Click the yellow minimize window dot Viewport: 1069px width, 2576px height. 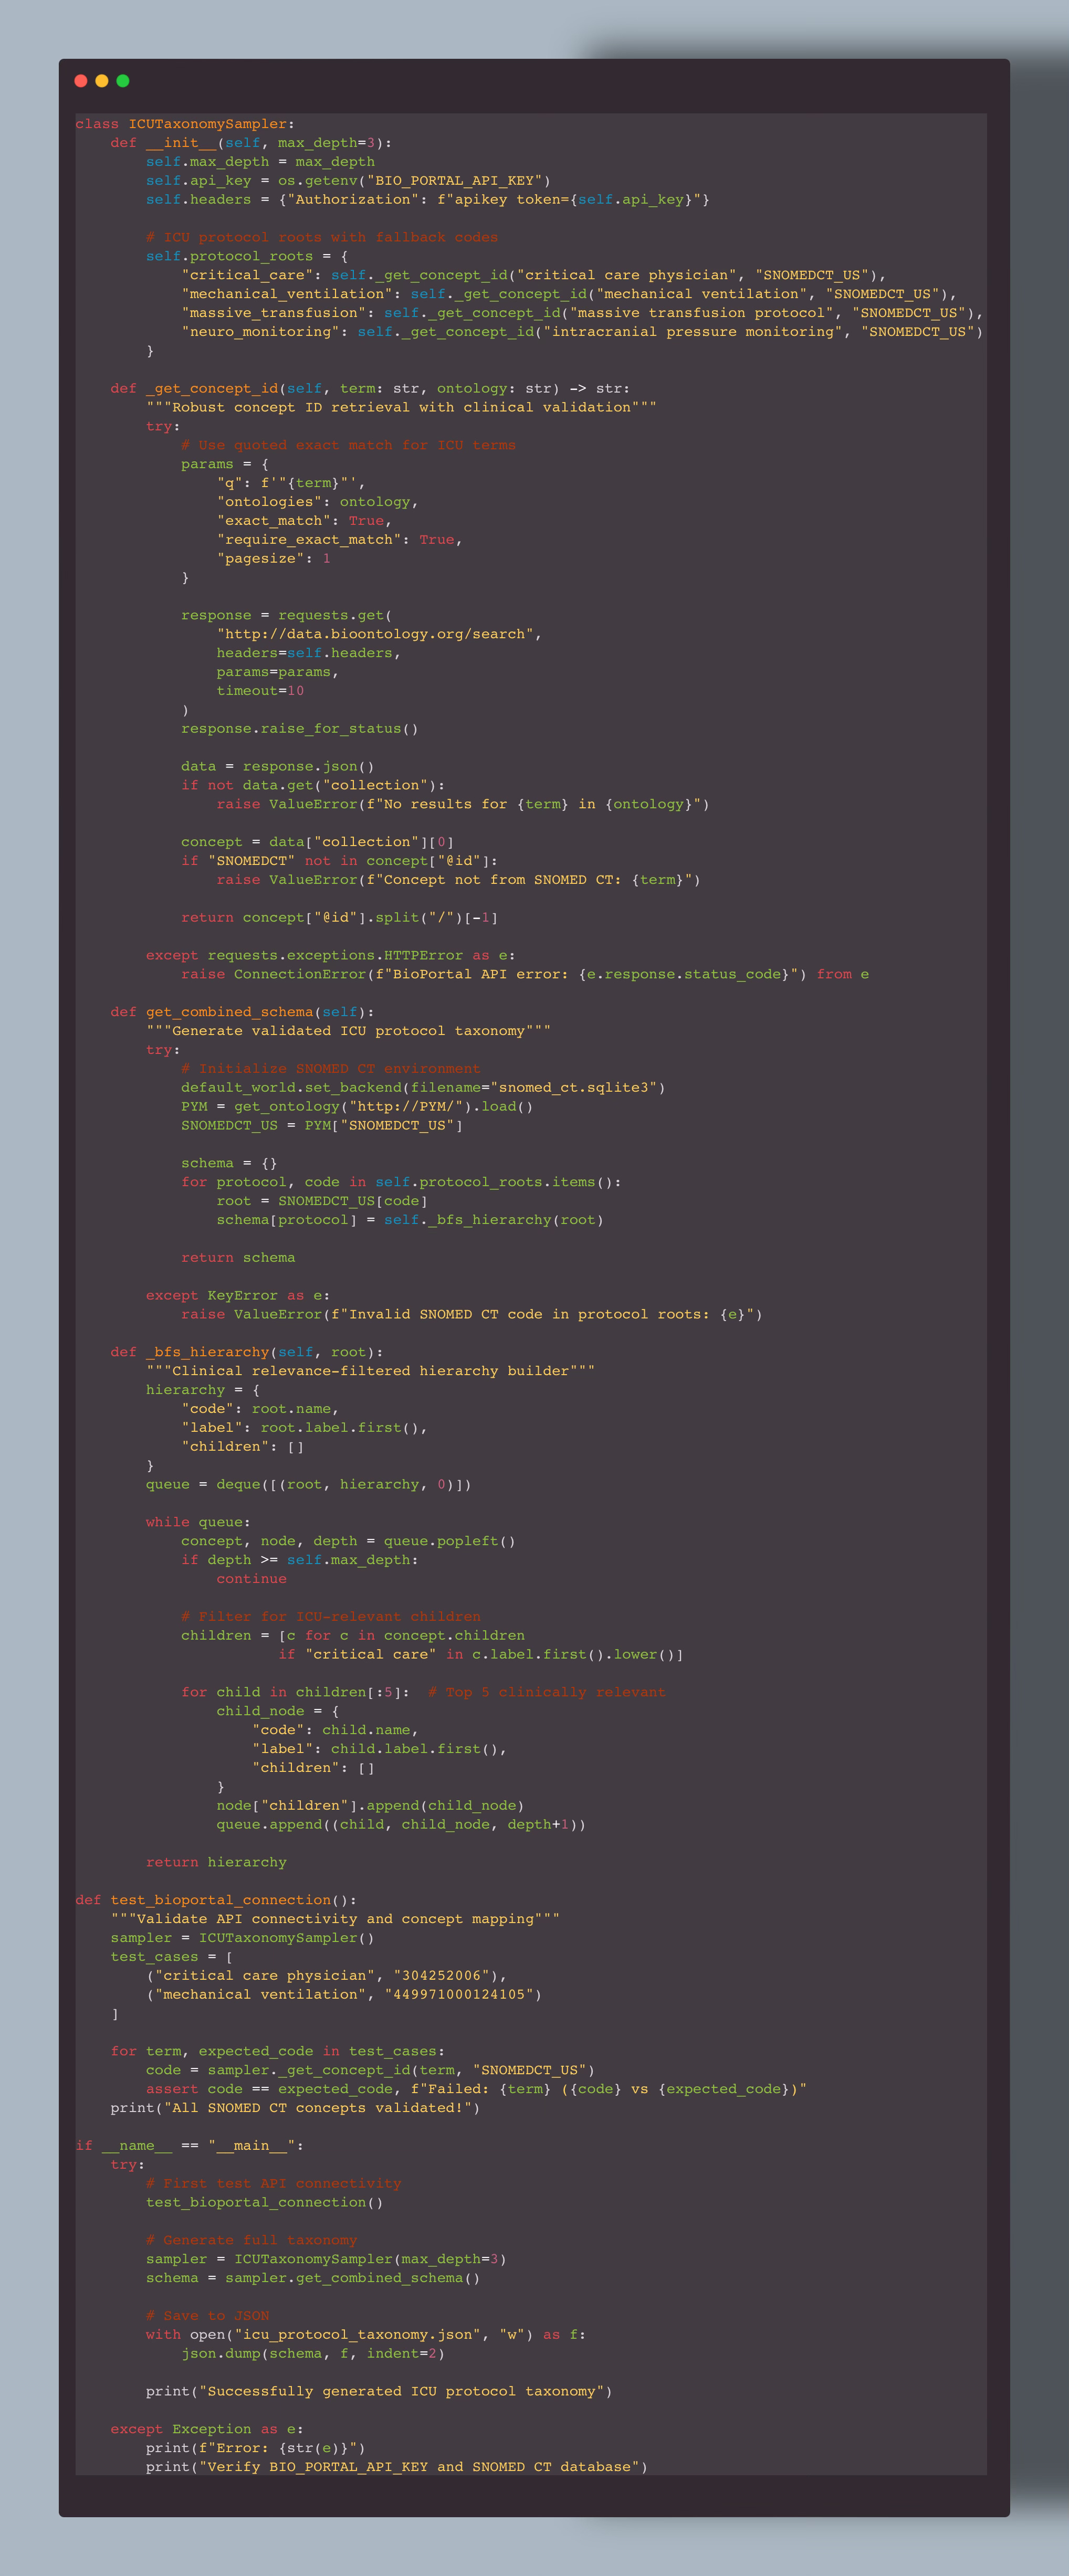click(102, 81)
